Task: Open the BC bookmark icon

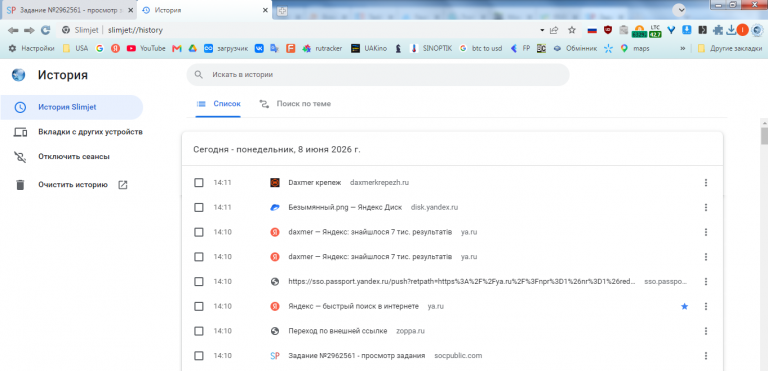Action: 541,49
